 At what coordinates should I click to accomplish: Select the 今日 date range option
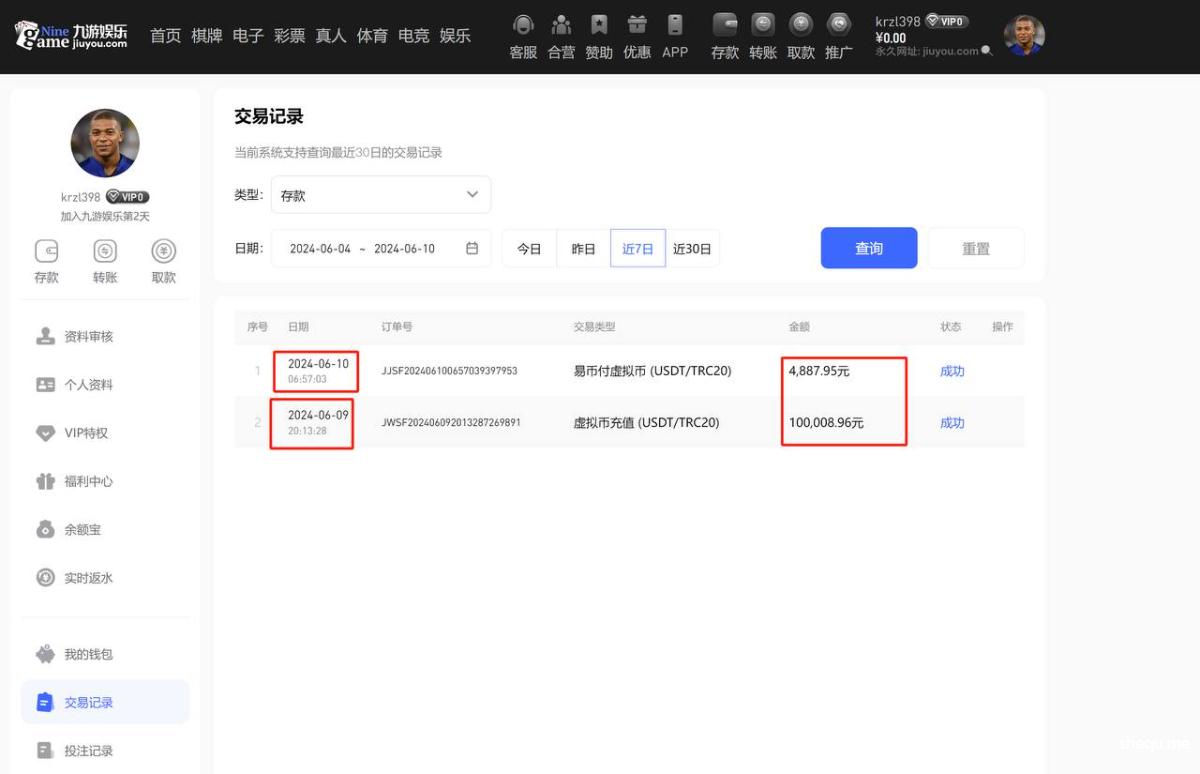[x=529, y=249]
